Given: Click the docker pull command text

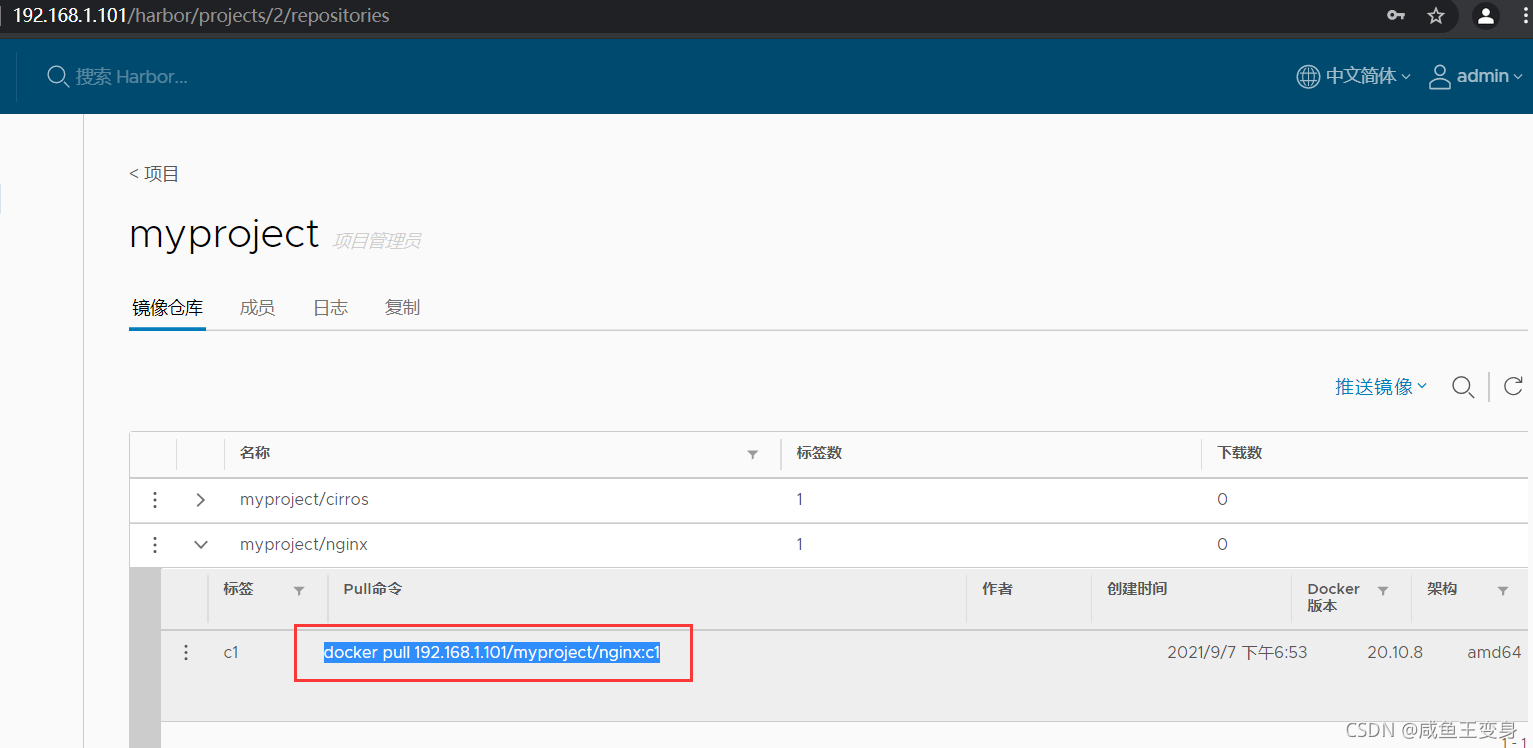Looking at the screenshot, I should (x=491, y=653).
